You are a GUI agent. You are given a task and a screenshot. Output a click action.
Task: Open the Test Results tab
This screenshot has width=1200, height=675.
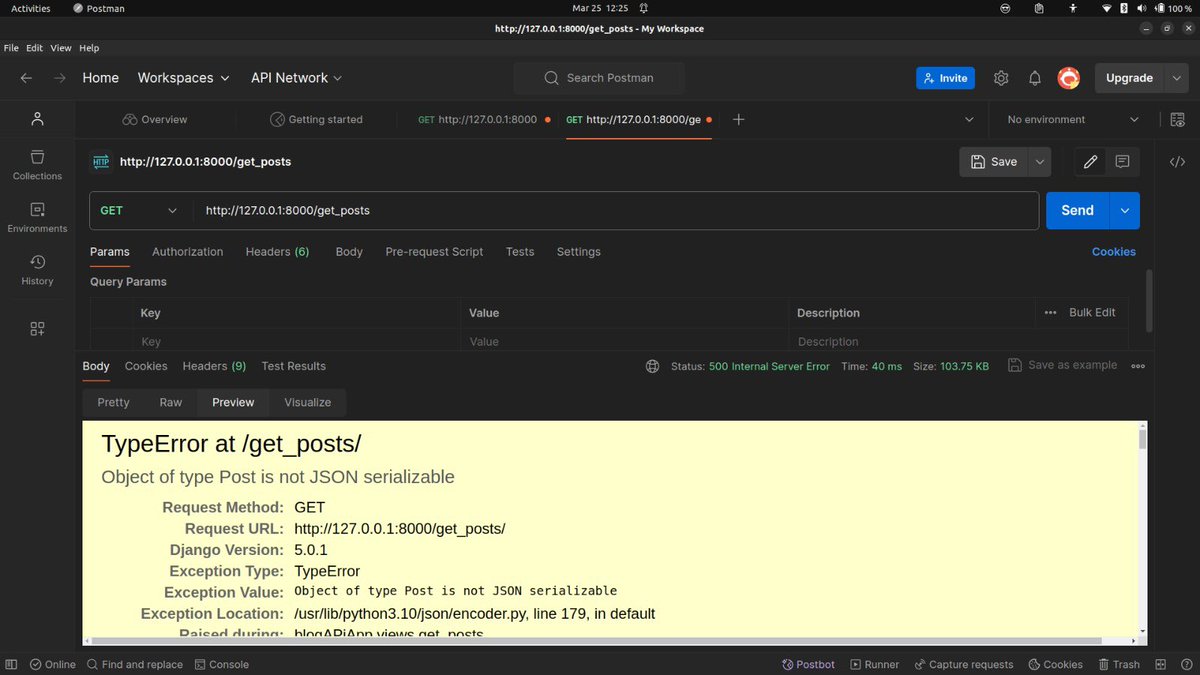pyautogui.click(x=294, y=366)
